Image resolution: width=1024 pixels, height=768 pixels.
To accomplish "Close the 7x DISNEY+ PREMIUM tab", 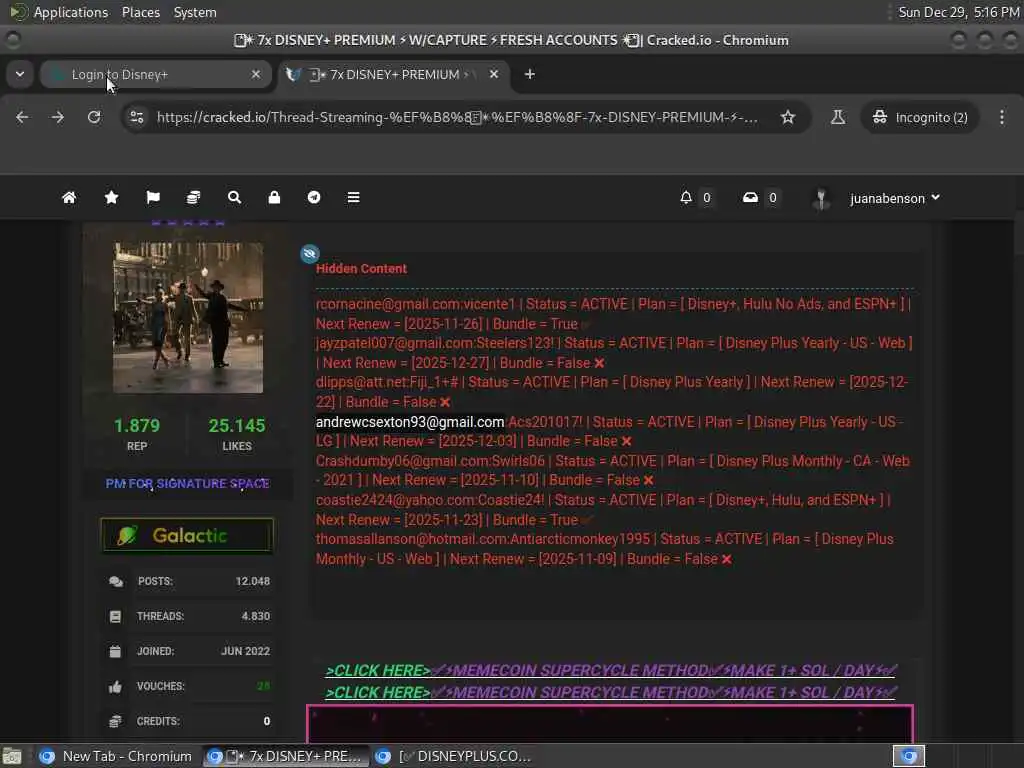I will point(494,74).
